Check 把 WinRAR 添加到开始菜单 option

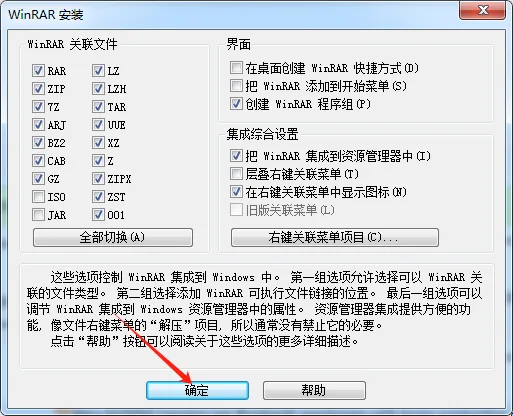click(236, 86)
